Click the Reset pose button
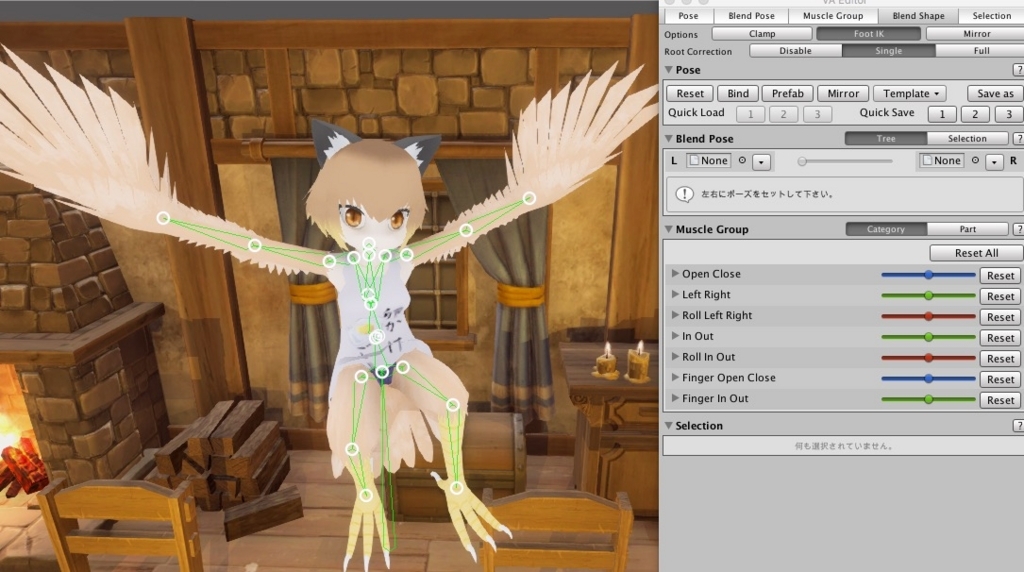Viewport: 1024px width, 572px height. coord(690,93)
